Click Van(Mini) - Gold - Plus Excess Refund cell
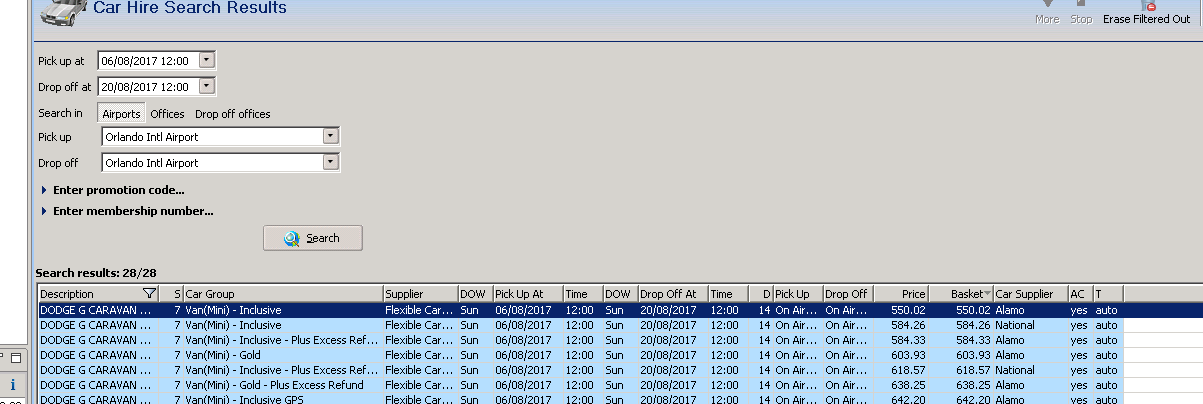The height and width of the screenshot is (404, 1203). 283,385
